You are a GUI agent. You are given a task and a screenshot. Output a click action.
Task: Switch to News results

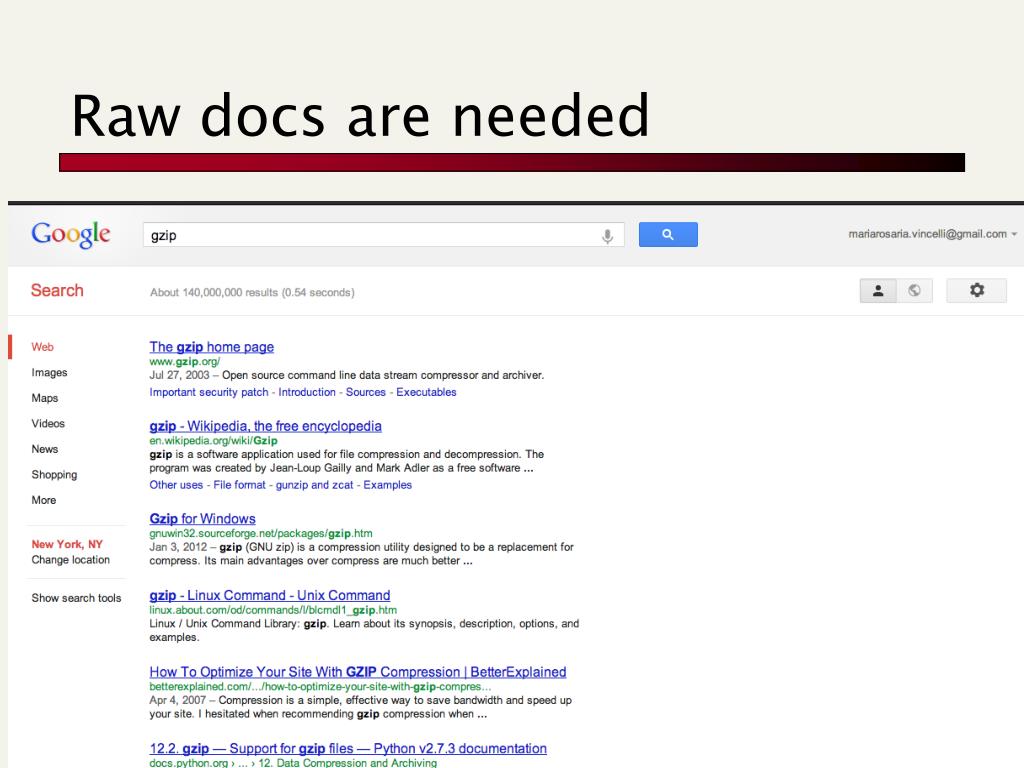pyautogui.click(x=44, y=449)
